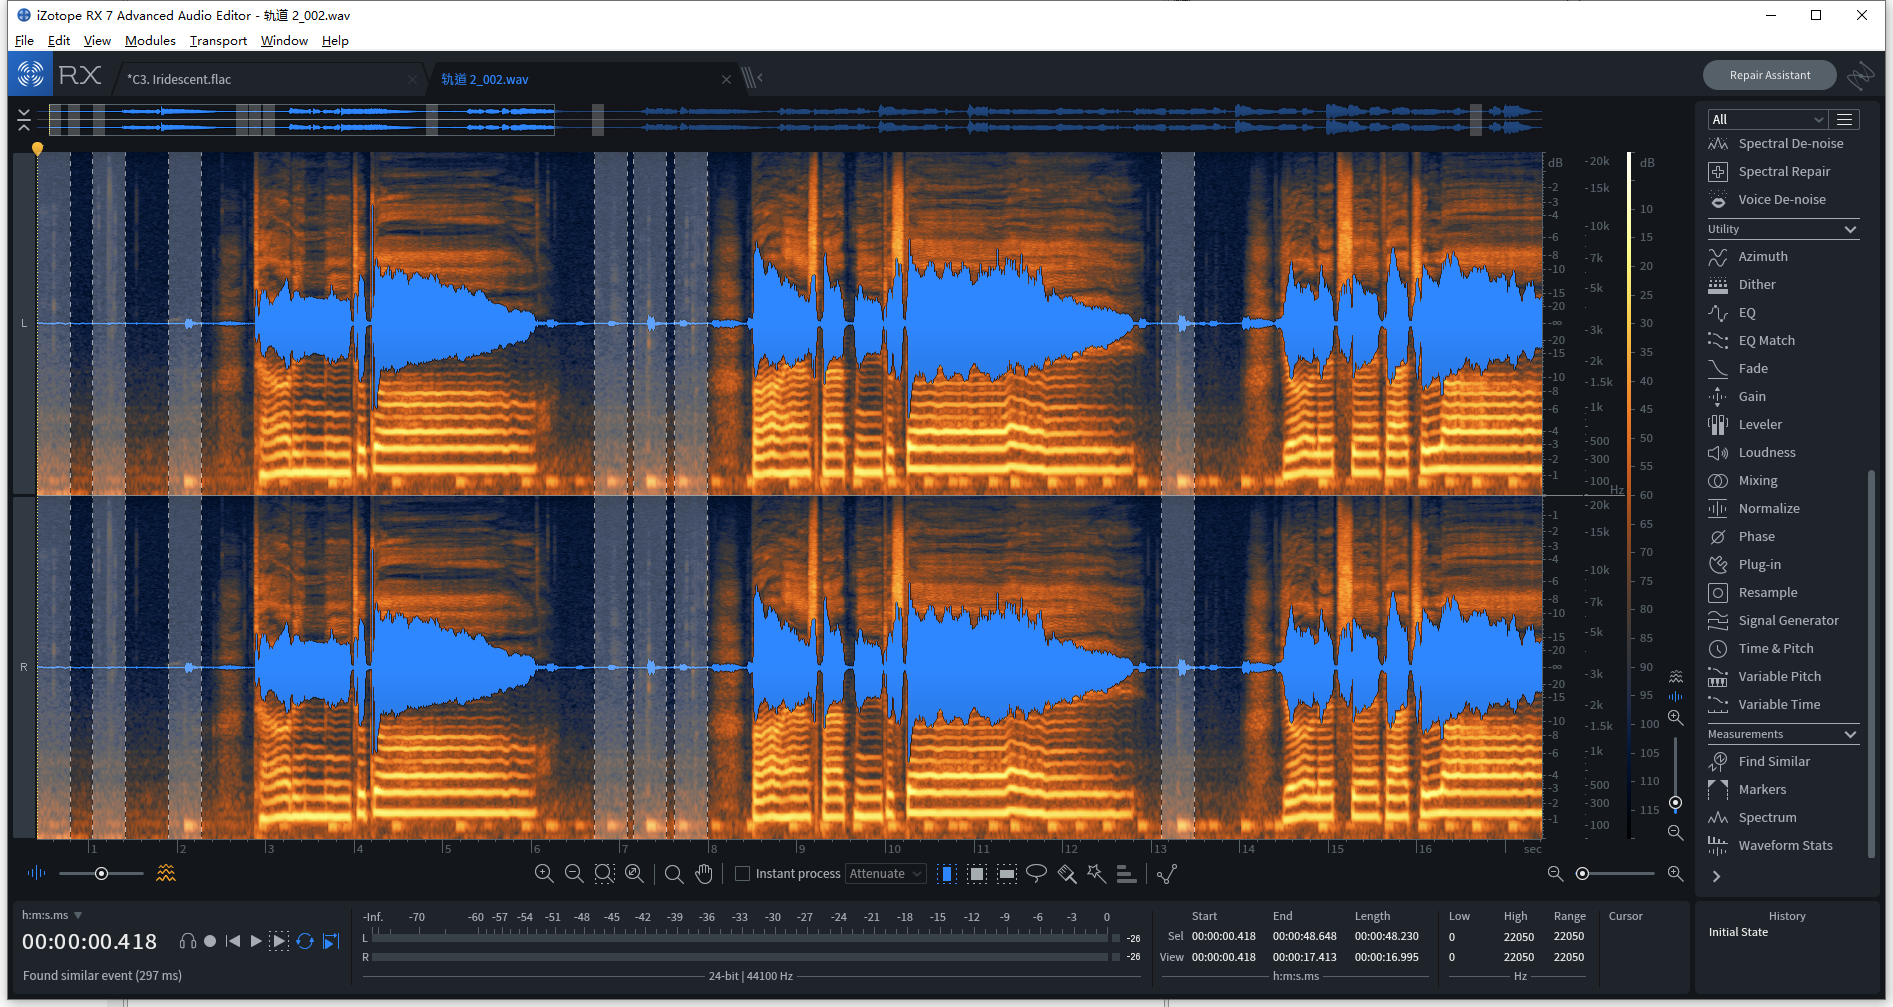
Task: Start playback with the Play button
Action: (x=256, y=941)
